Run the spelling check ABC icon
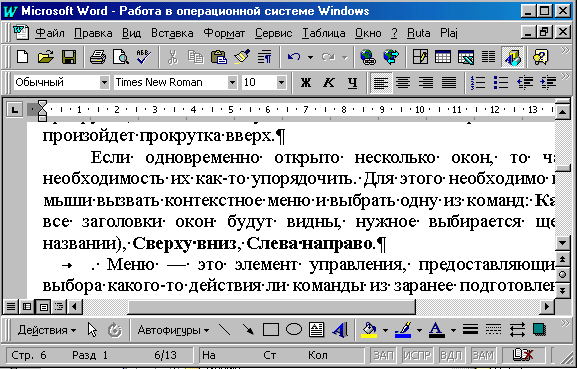Image resolution: width=577 pixels, height=369 pixels. [143, 57]
